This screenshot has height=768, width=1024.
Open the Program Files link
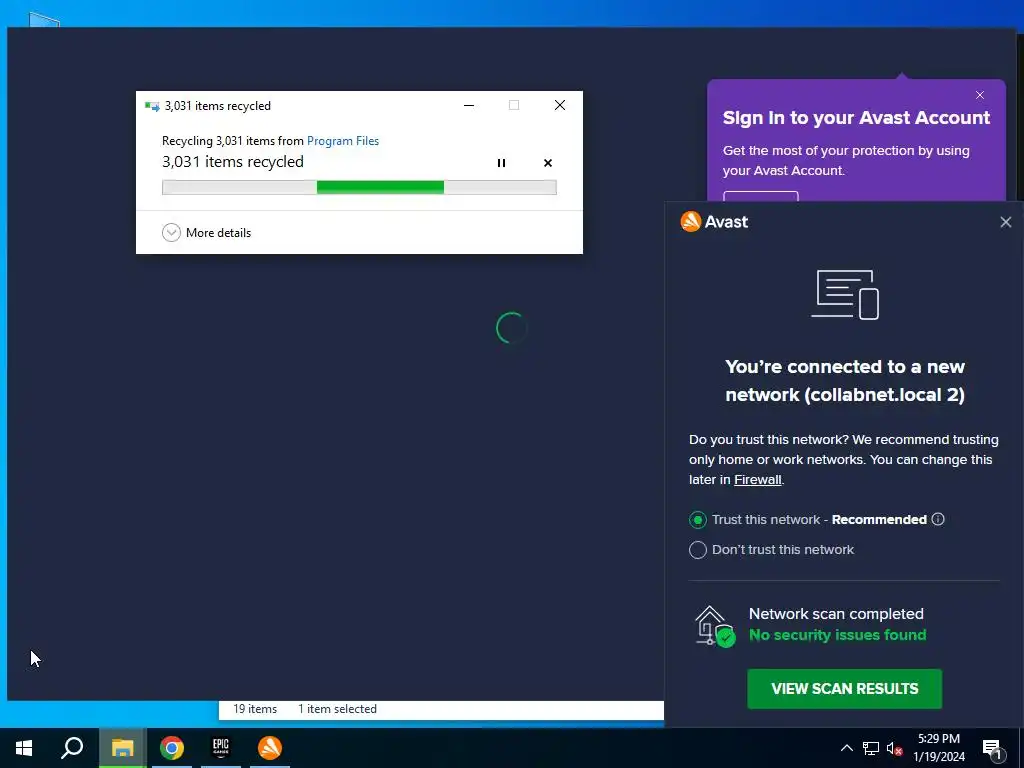tap(343, 141)
